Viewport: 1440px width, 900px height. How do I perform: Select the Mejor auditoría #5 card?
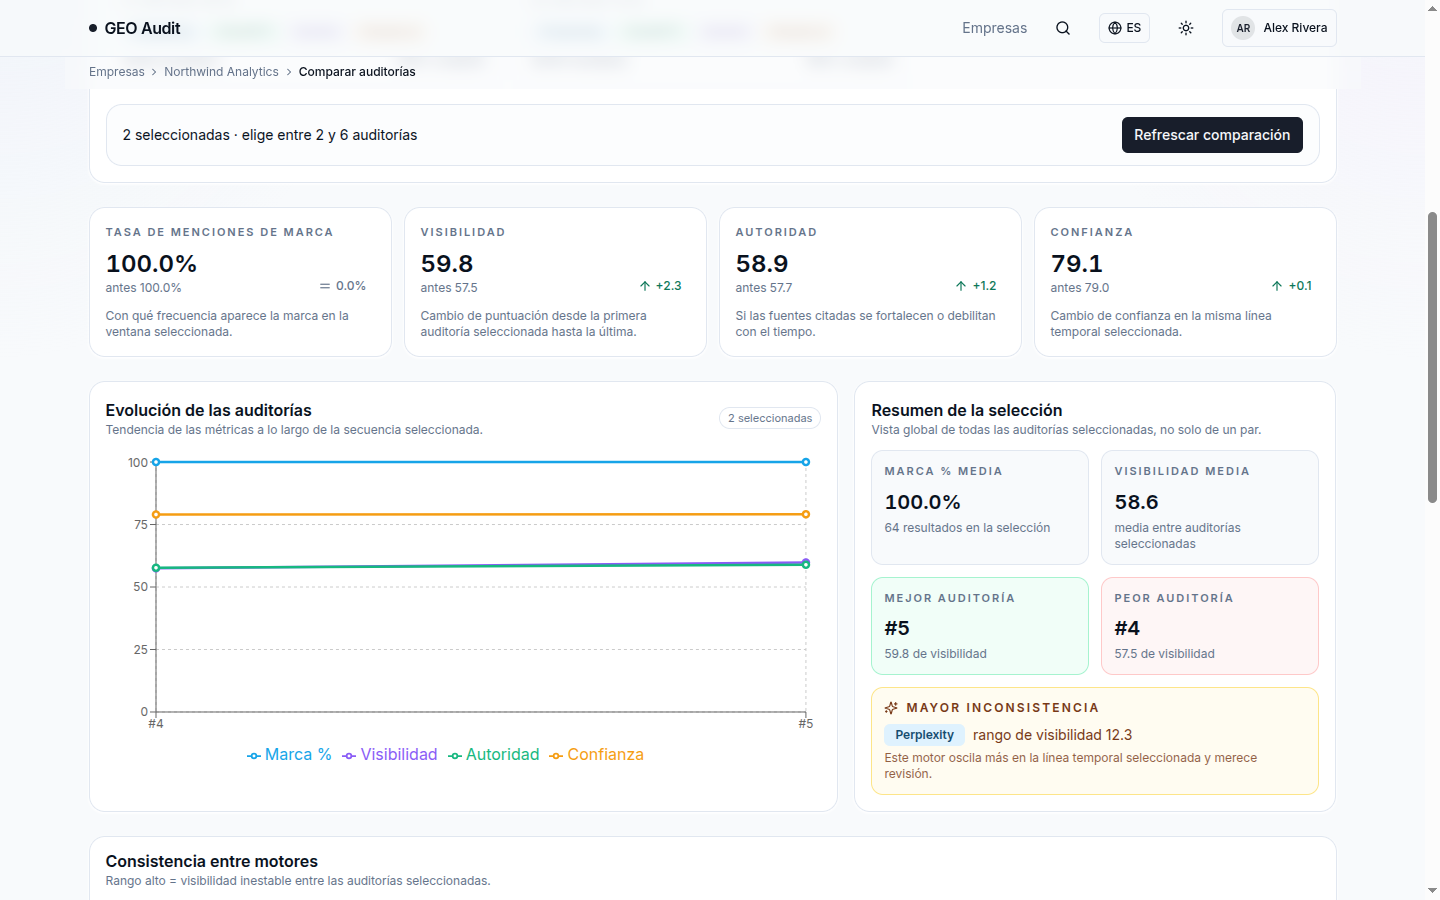click(980, 626)
